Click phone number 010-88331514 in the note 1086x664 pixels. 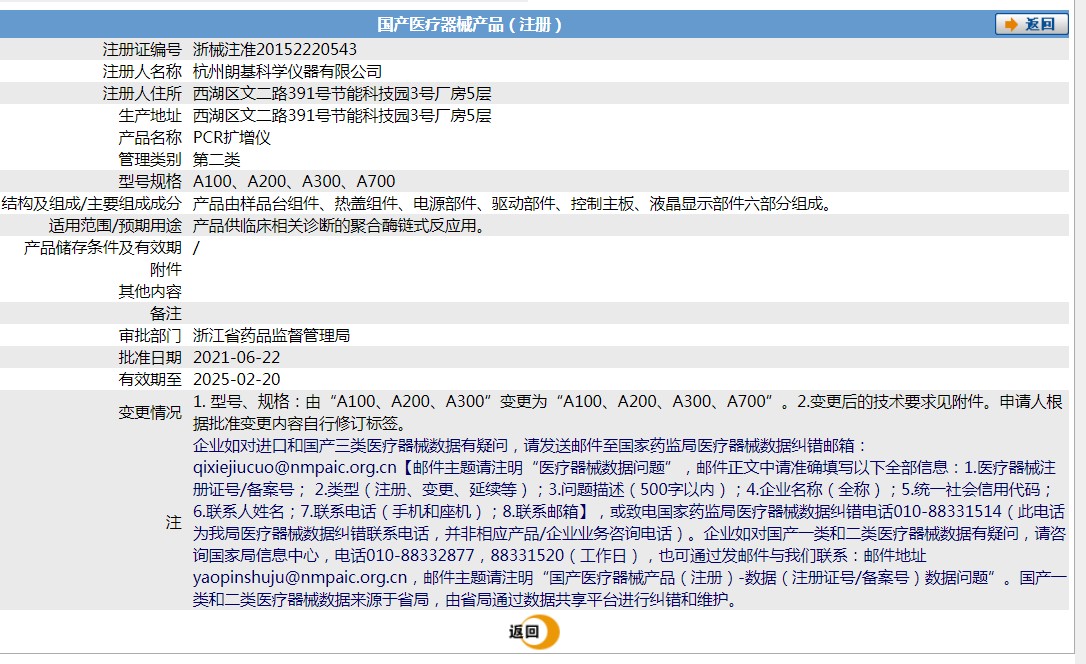click(947, 512)
